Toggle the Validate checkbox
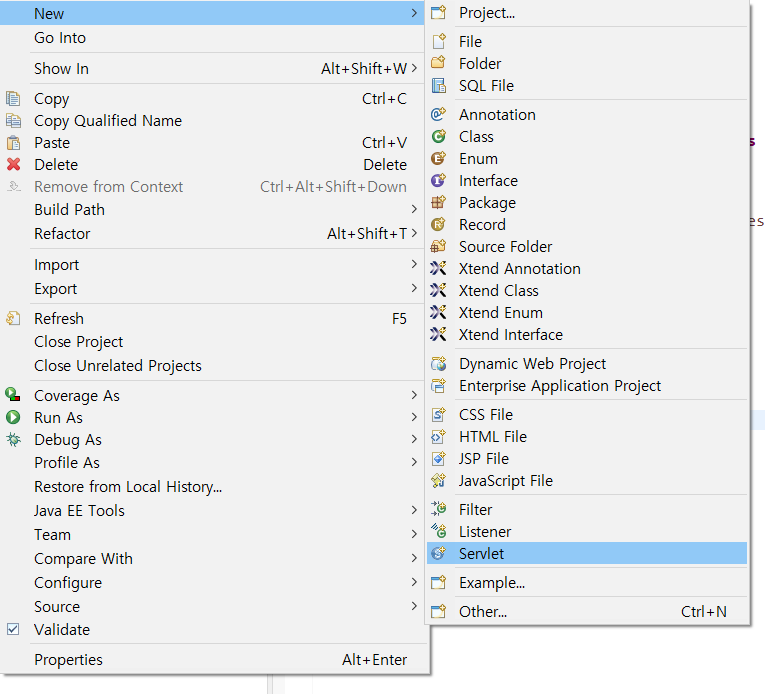This screenshot has width=765, height=694. pyautogui.click(x=13, y=629)
